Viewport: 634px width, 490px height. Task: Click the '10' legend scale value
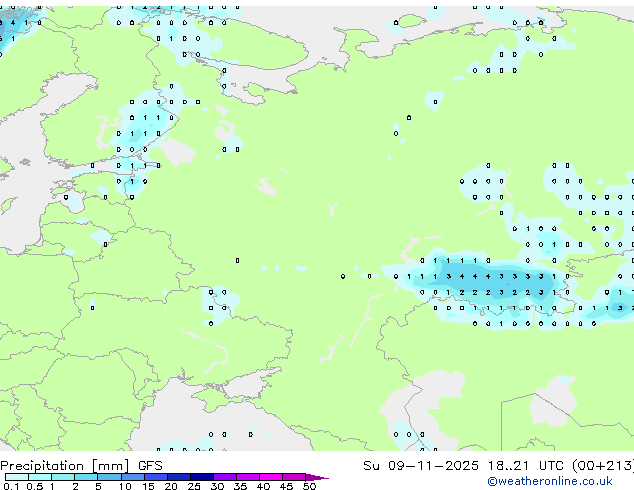(x=125, y=486)
